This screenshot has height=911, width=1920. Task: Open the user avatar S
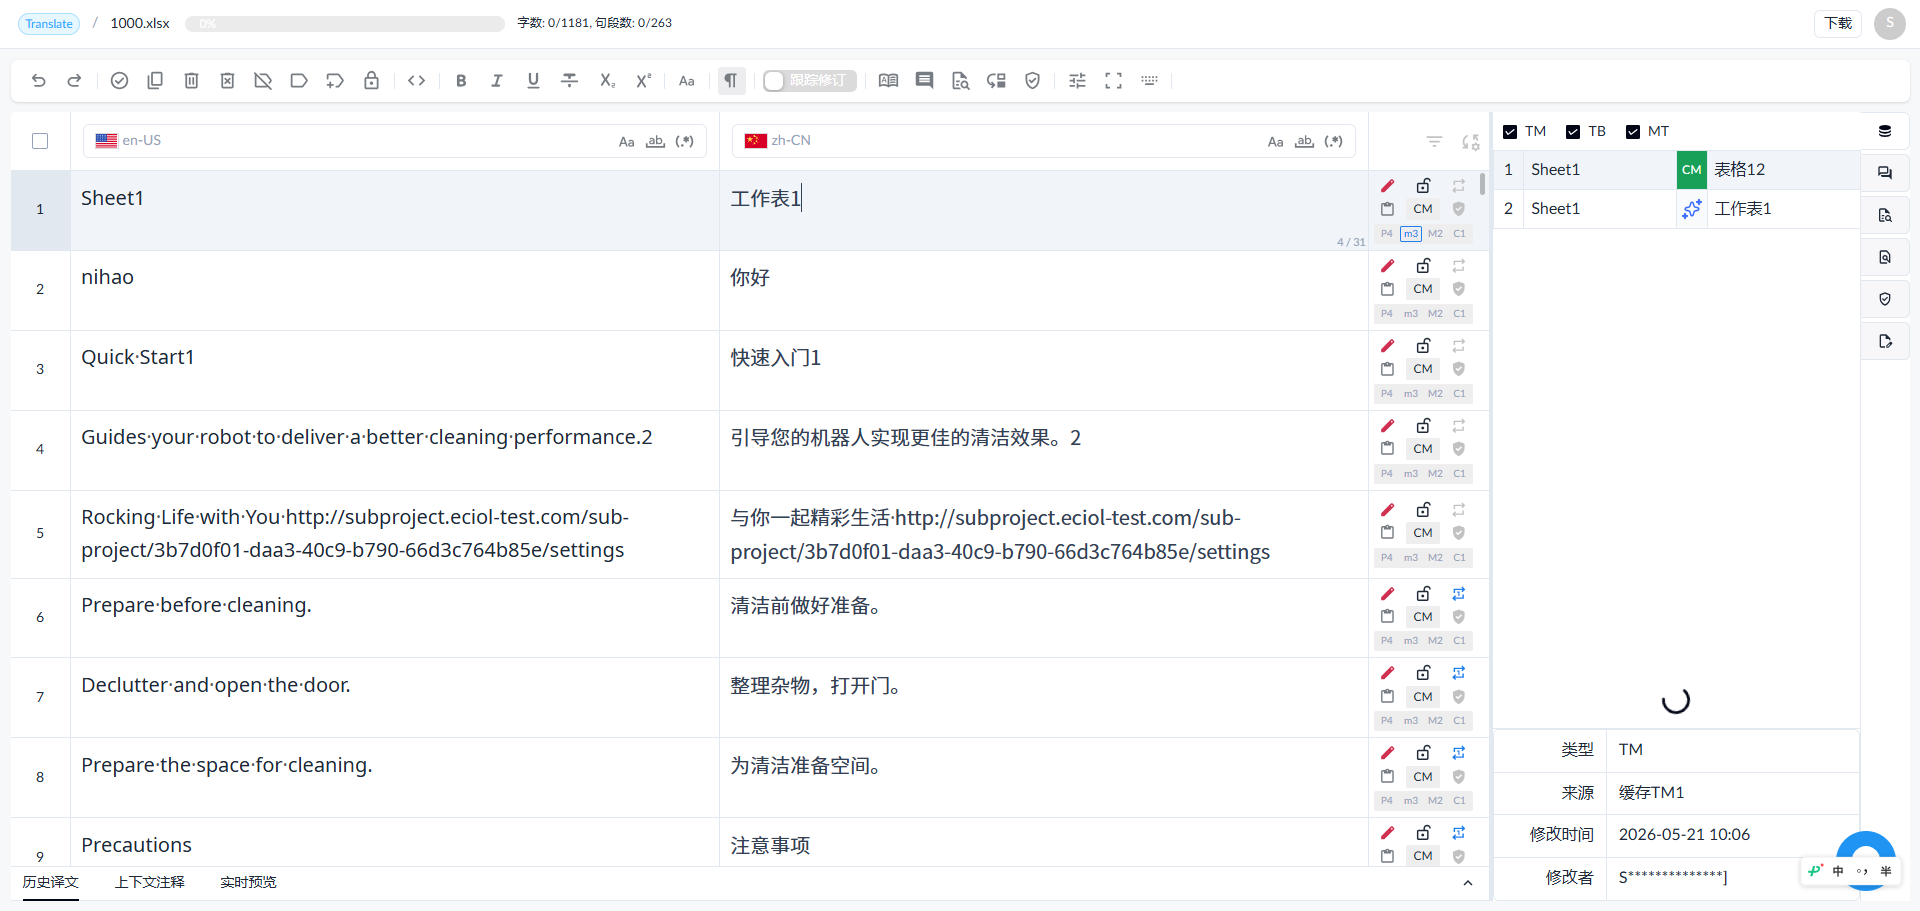pyautogui.click(x=1889, y=23)
